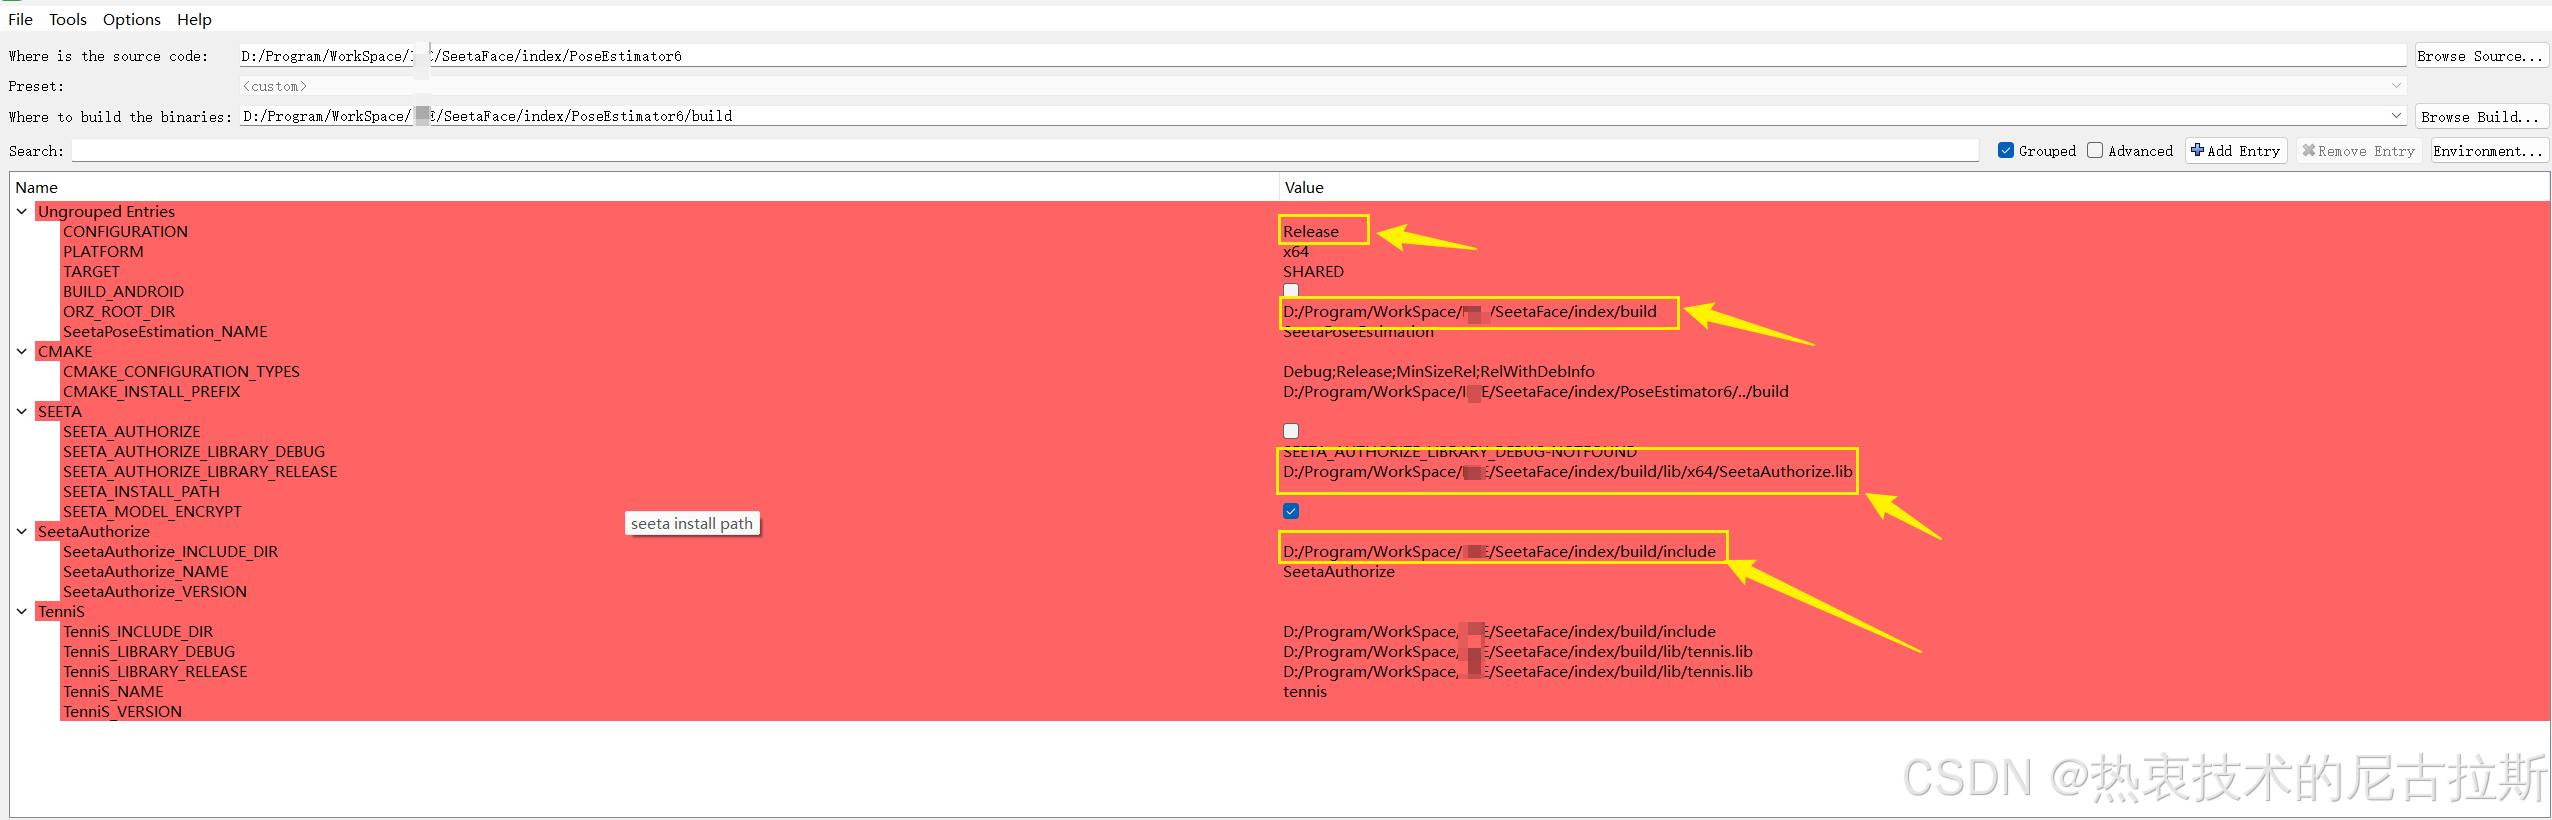Click Browse Source button
This screenshot has height=820, width=2552.
pos(2480,56)
